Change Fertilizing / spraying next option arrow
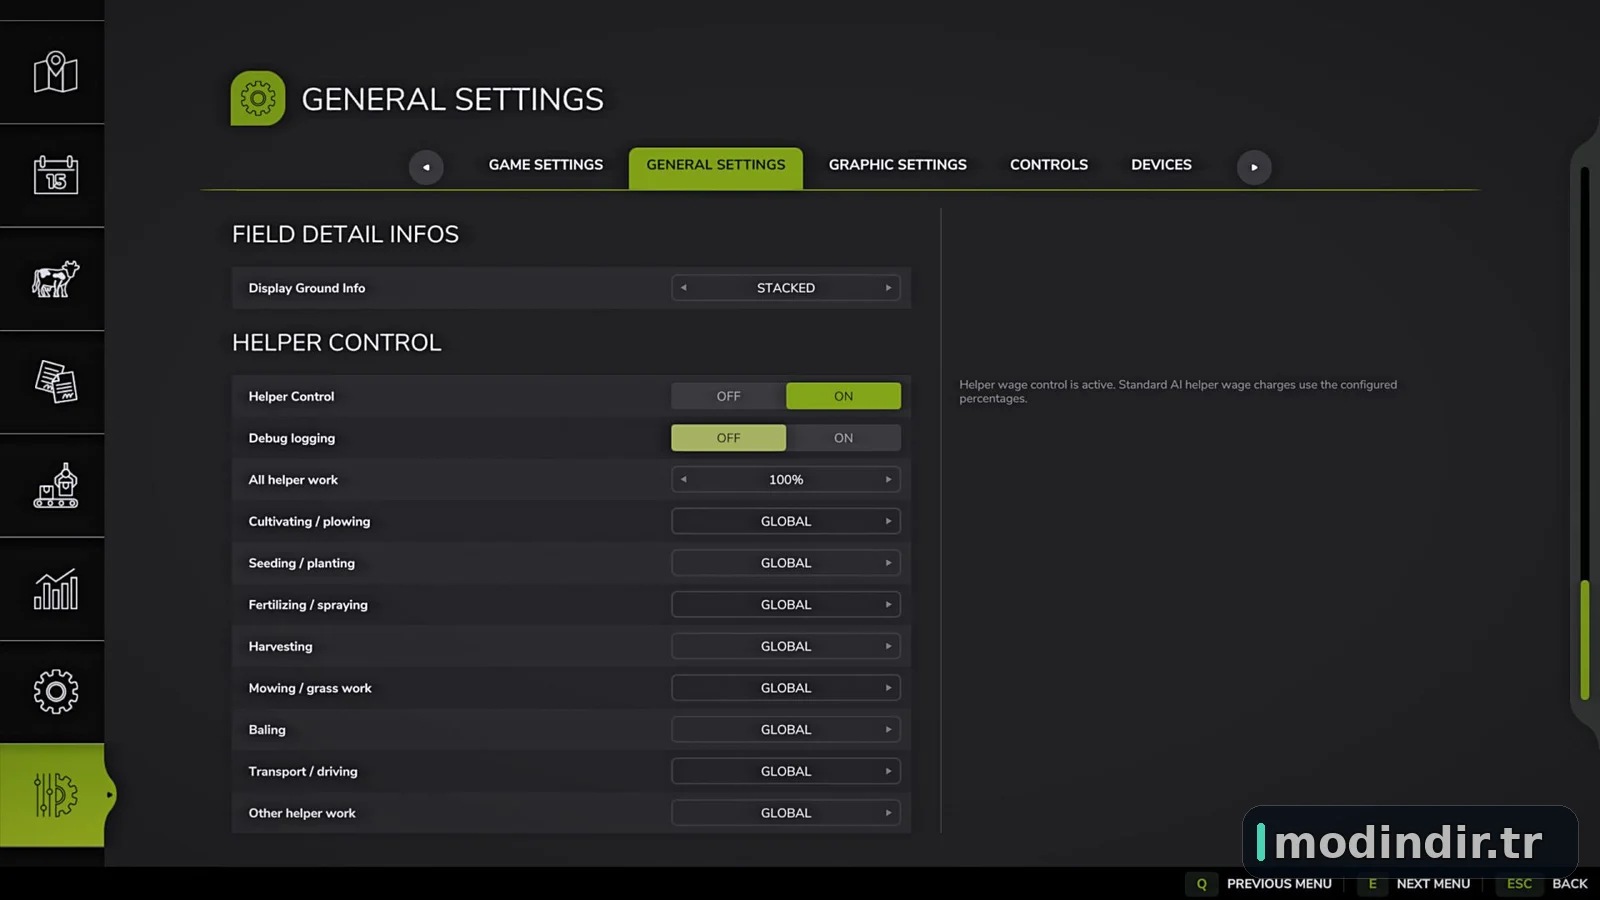This screenshot has width=1600, height=900. coord(888,605)
